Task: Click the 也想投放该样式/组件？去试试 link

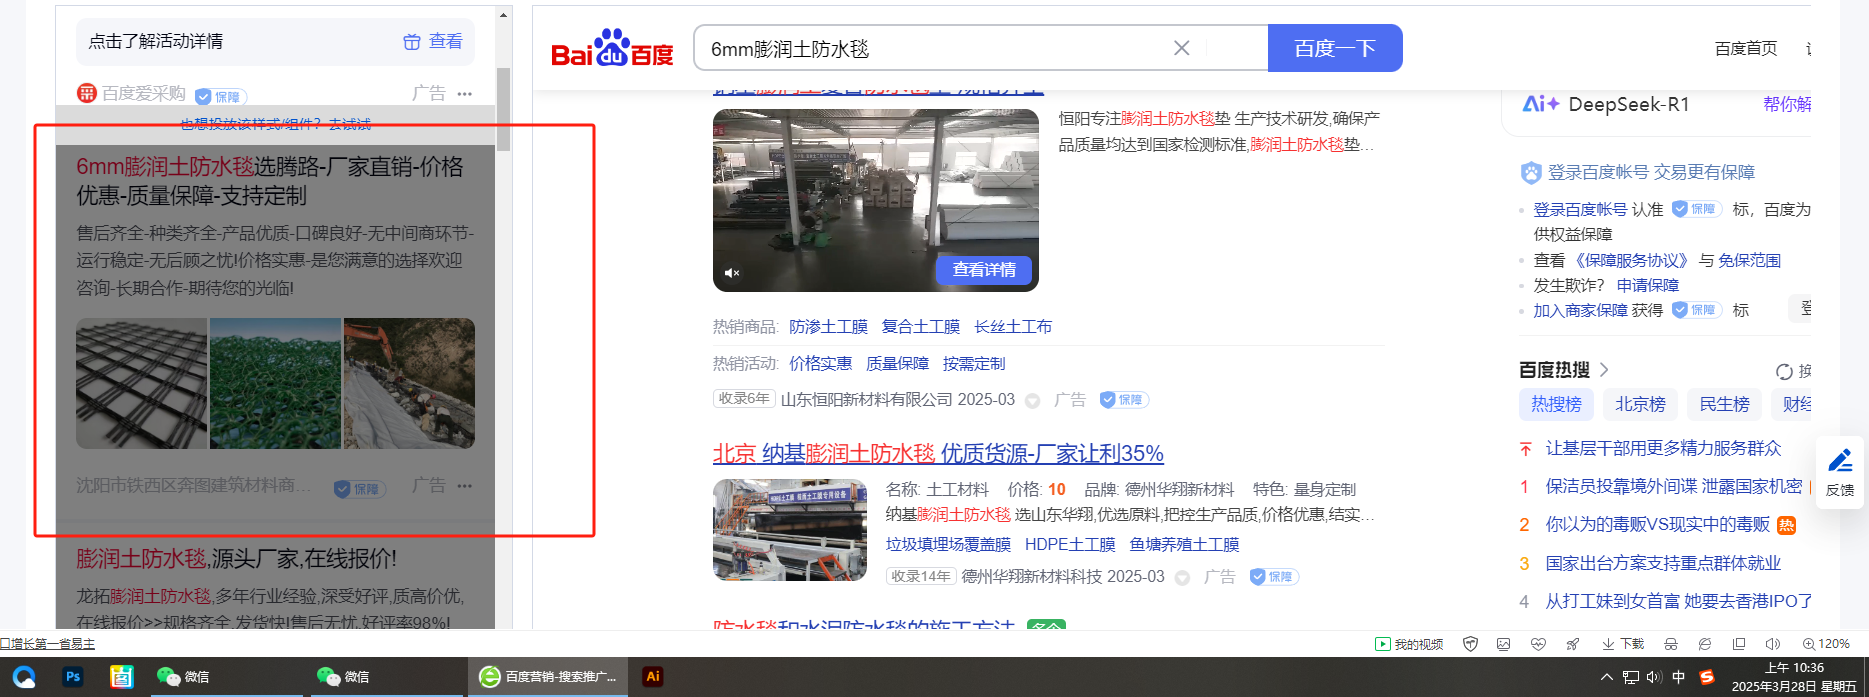Action: click(275, 124)
